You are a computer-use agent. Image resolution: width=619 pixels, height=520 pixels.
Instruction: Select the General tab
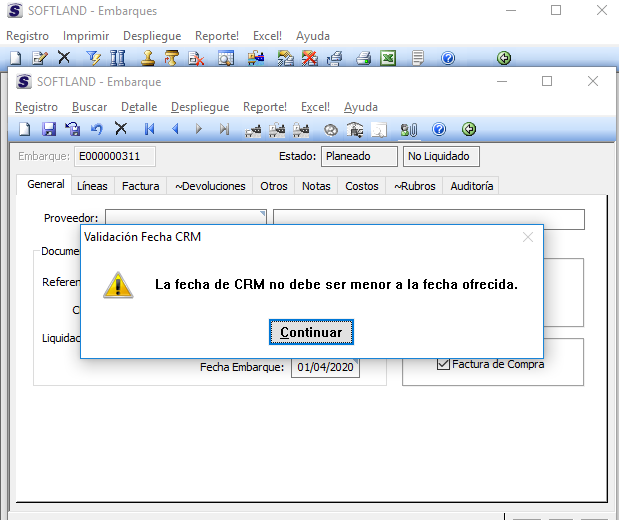point(45,184)
